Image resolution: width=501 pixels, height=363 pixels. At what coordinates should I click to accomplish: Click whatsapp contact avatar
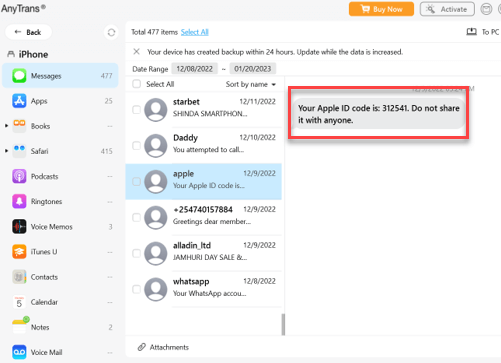point(156,289)
